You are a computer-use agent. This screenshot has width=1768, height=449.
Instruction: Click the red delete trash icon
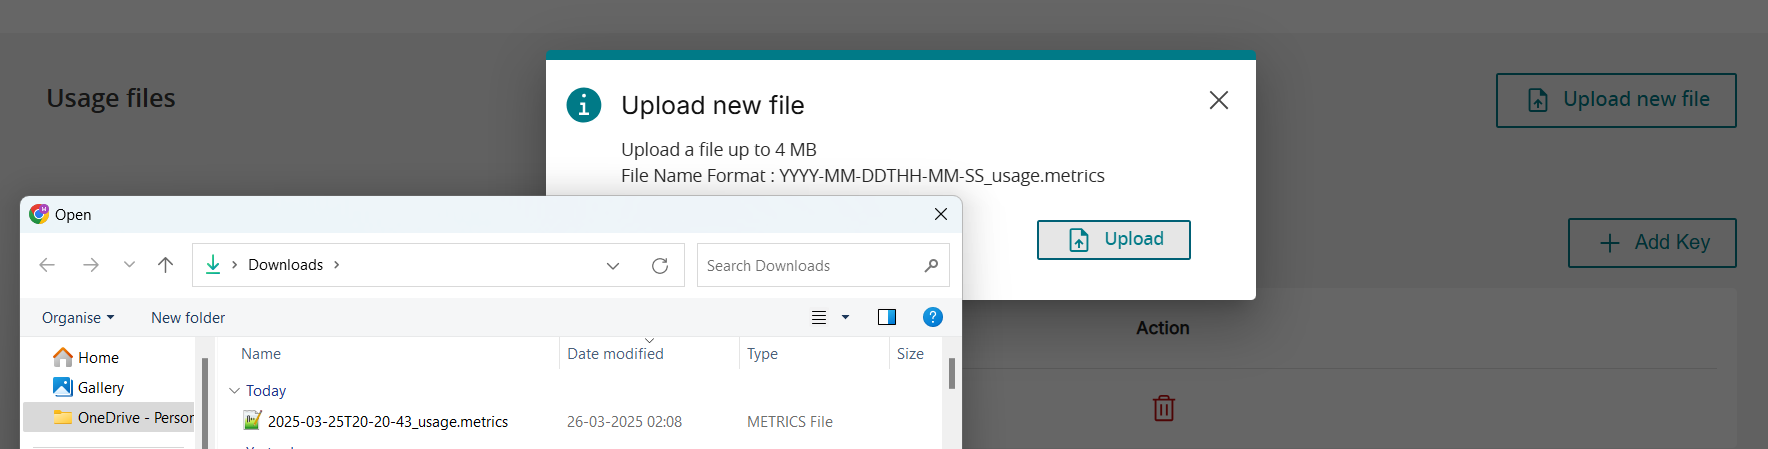(1163, 408)
